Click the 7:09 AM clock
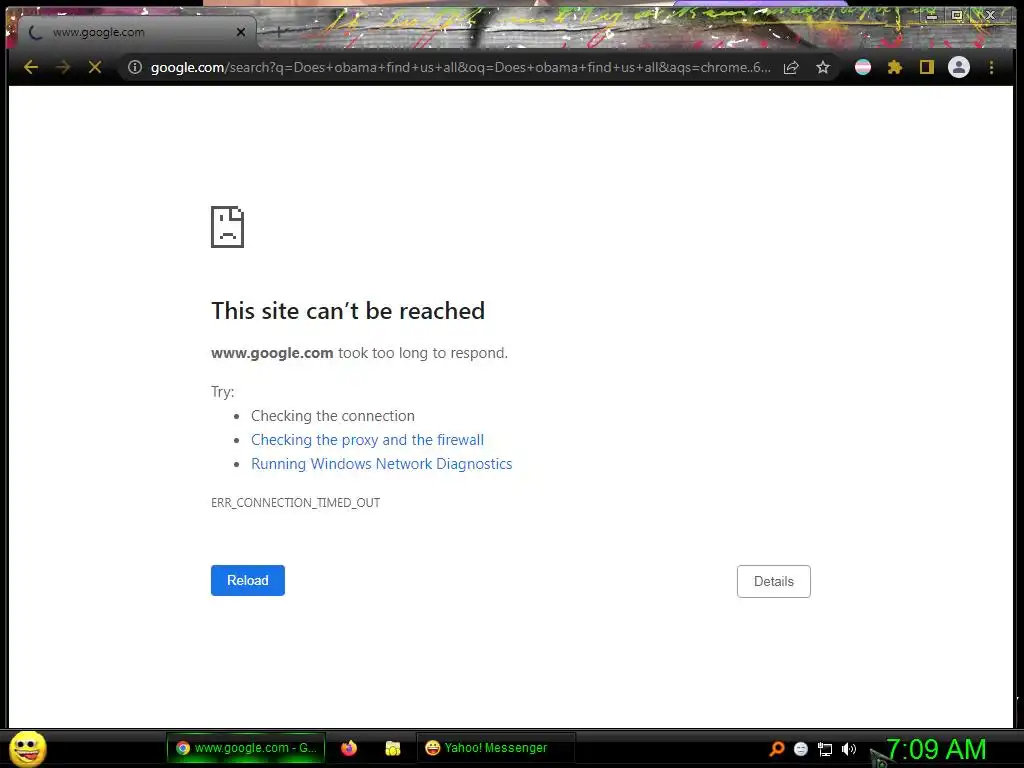This screenshot has width=1024, height=768. click(936, 749)
